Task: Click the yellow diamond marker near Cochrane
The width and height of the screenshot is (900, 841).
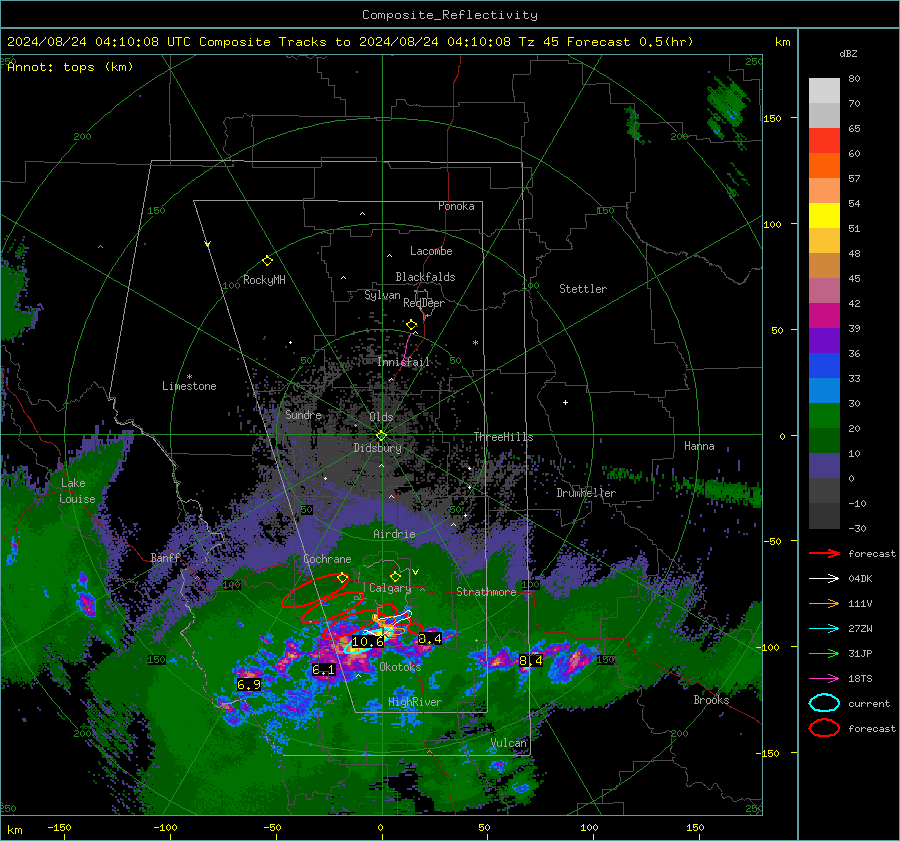Action: [x=342, y=577]
